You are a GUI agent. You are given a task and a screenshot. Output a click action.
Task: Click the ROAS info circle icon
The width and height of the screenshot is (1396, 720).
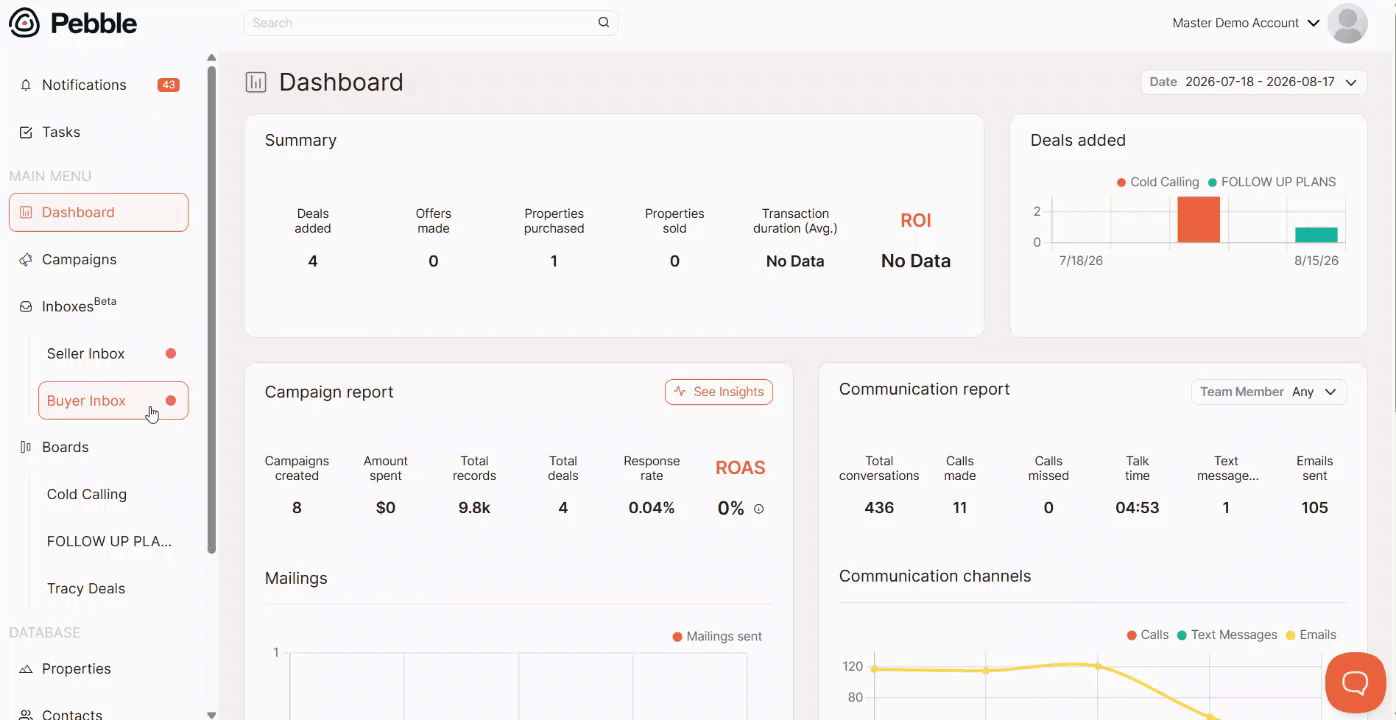[x=758, y=509]
